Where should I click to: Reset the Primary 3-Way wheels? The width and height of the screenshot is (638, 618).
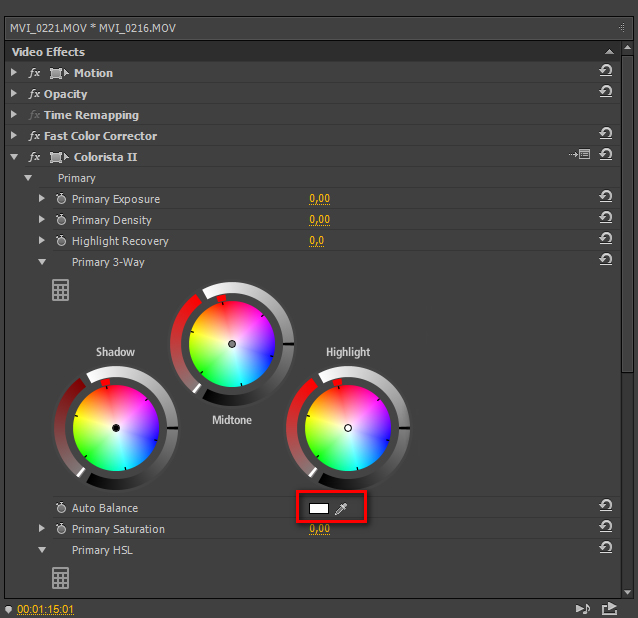[605, 259]
